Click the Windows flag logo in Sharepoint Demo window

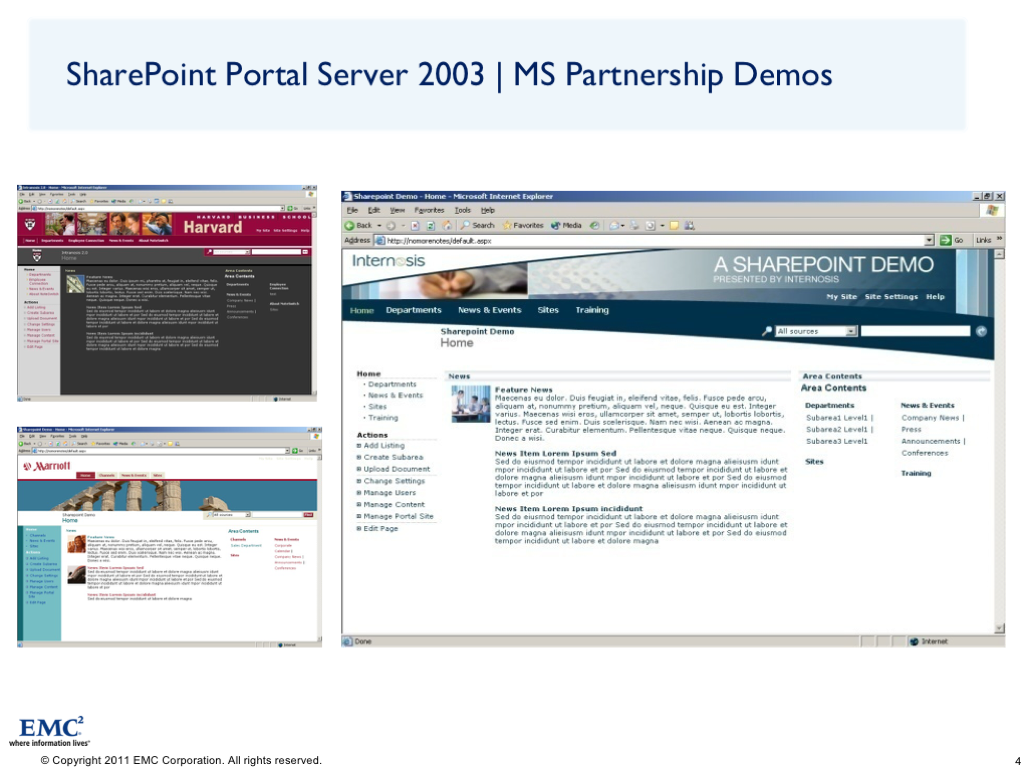993,210
